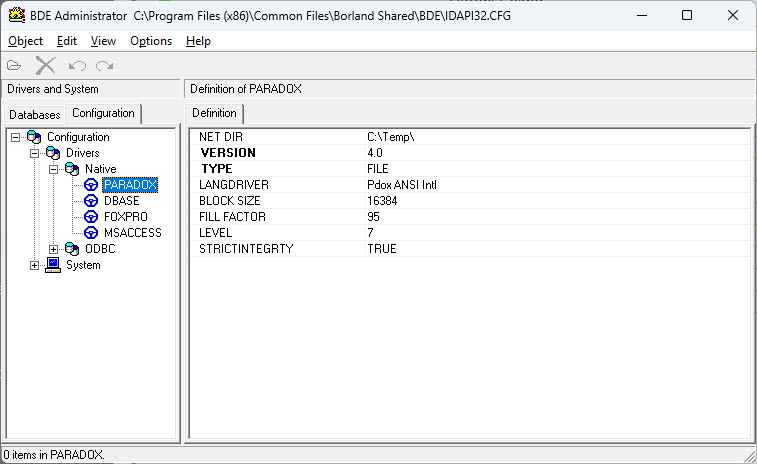Click the Configuration root node icon

34,137
